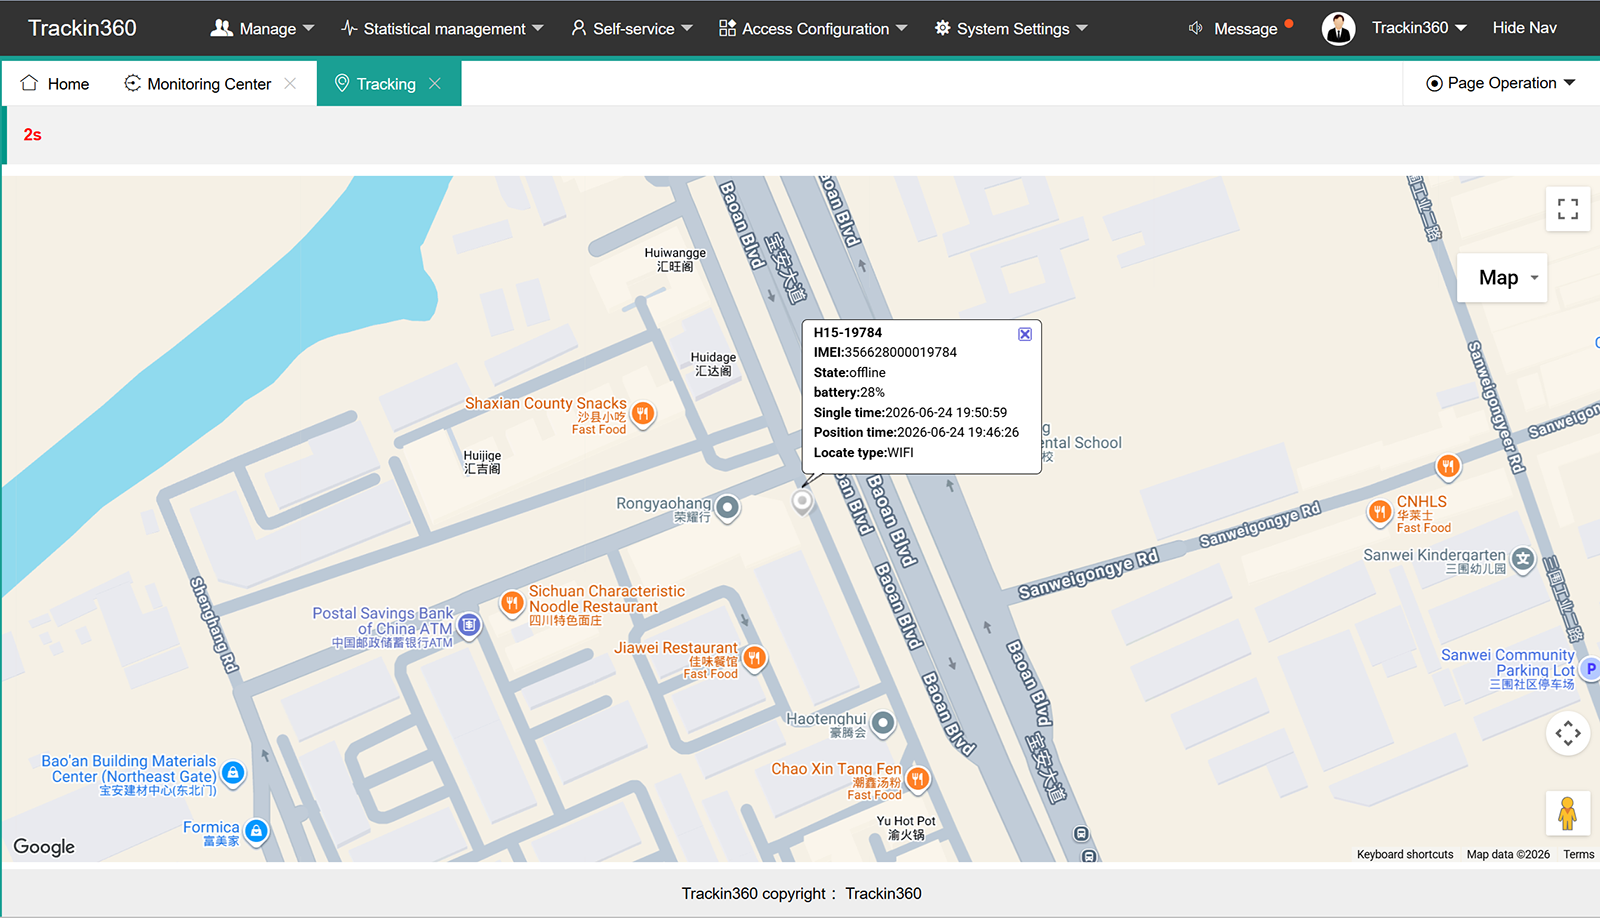Viewport: 1600px width, 918px height.
Task: Open Keyboard shortcuts link
Action: pyautogui.click(x=1405, y=854)
